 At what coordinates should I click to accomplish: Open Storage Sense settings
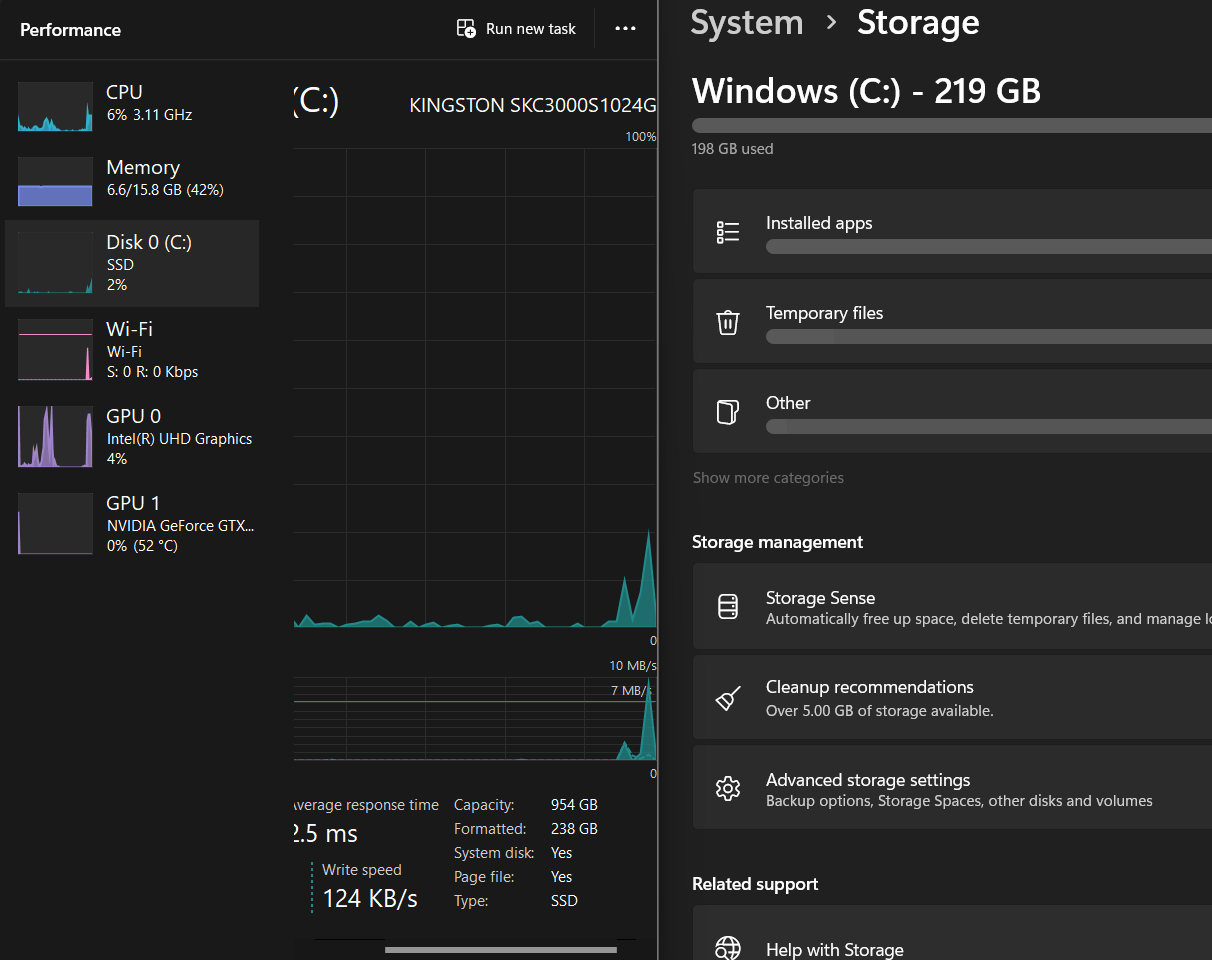point(952,606)
